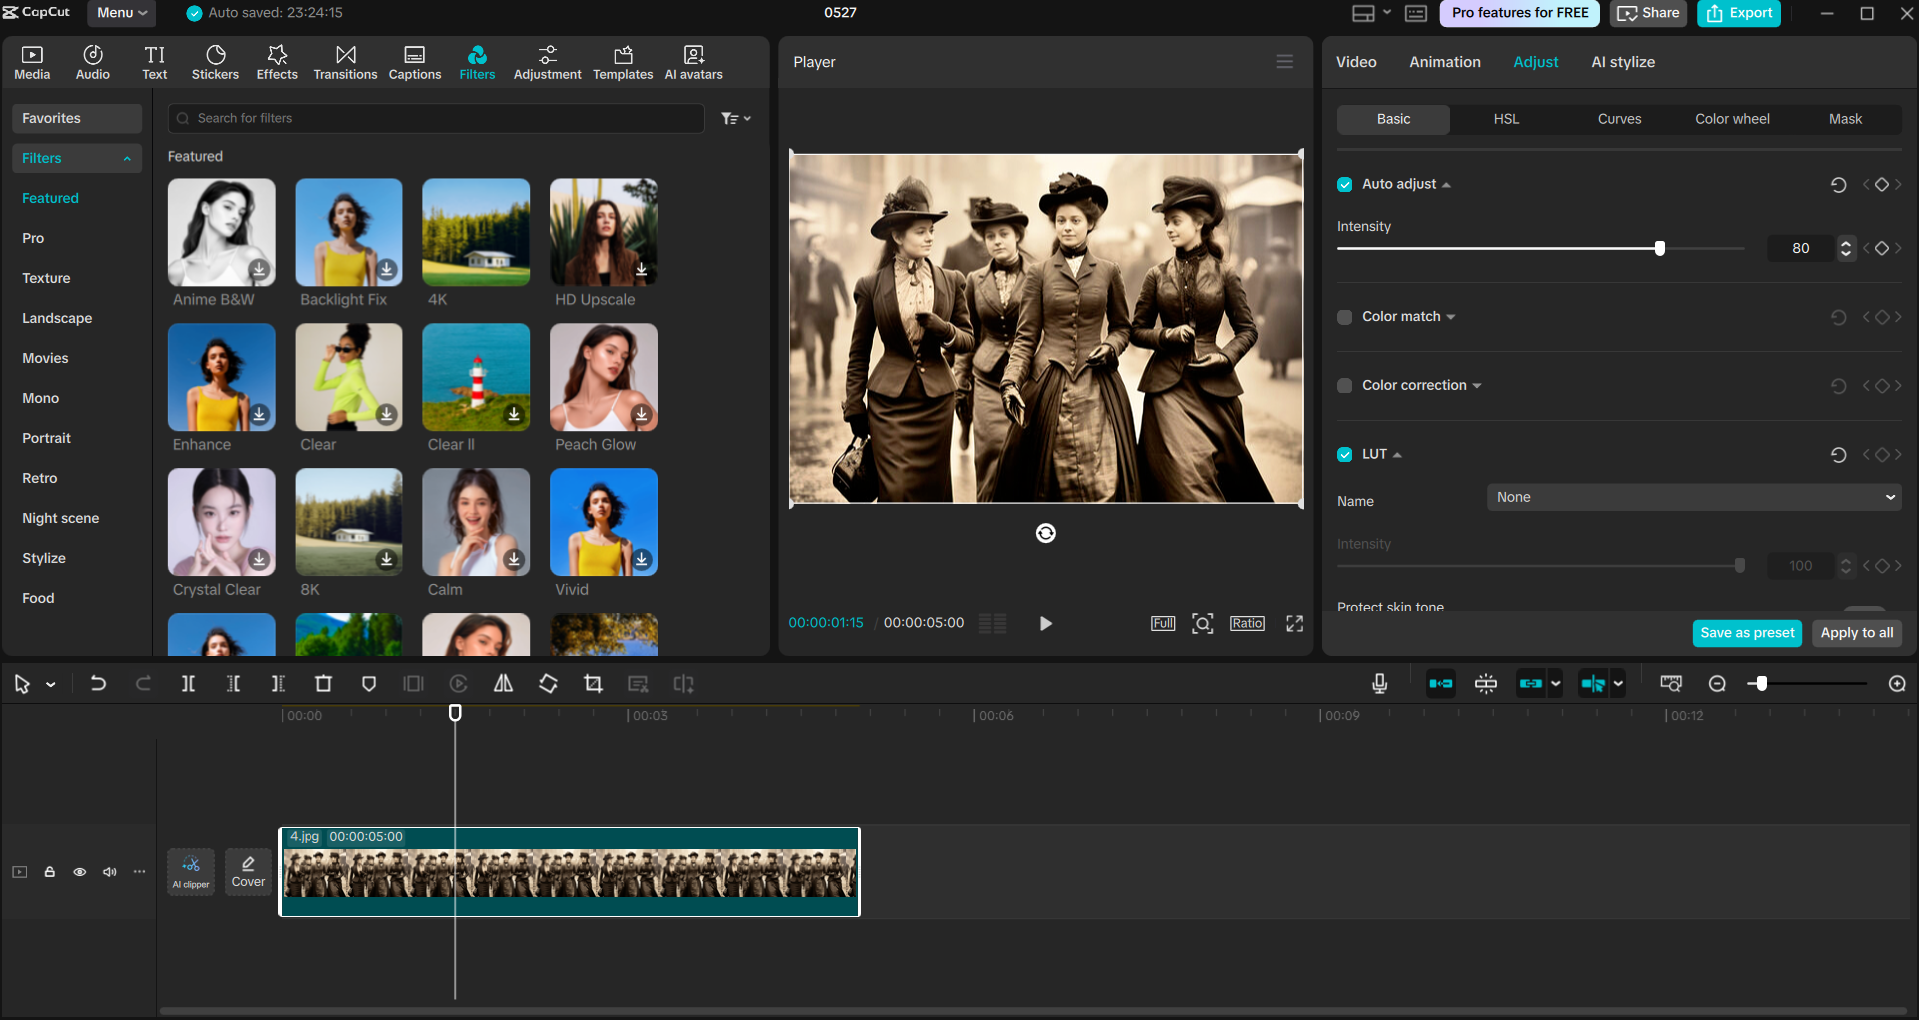Switch to the Curves tab
The height and width of the screenshot is (1020, 1919).
pos(1618,119)
